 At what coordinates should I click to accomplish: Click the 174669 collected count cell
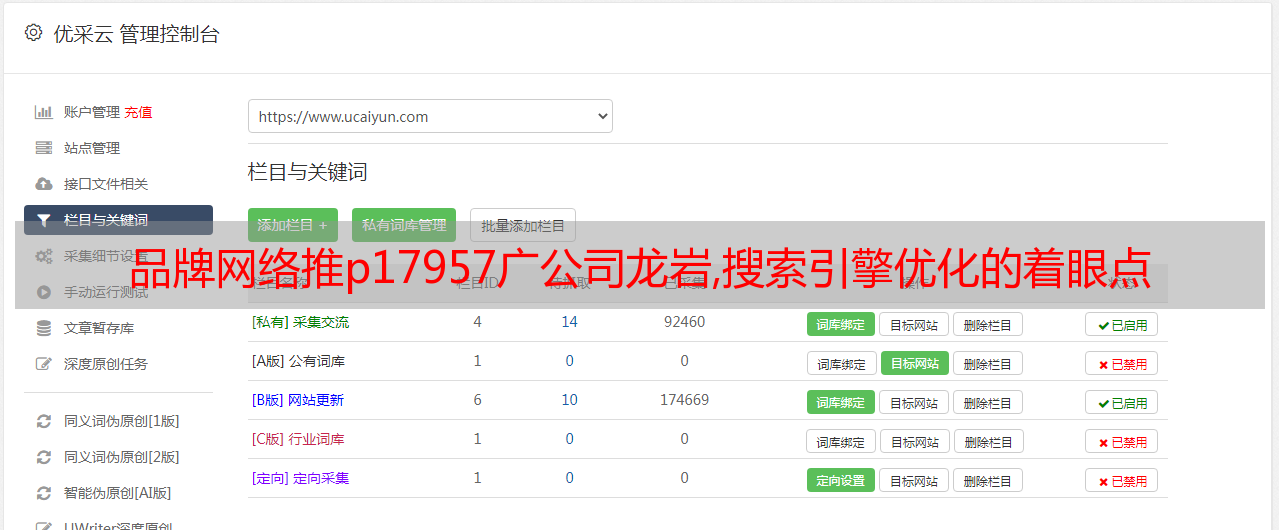point(684,400)
